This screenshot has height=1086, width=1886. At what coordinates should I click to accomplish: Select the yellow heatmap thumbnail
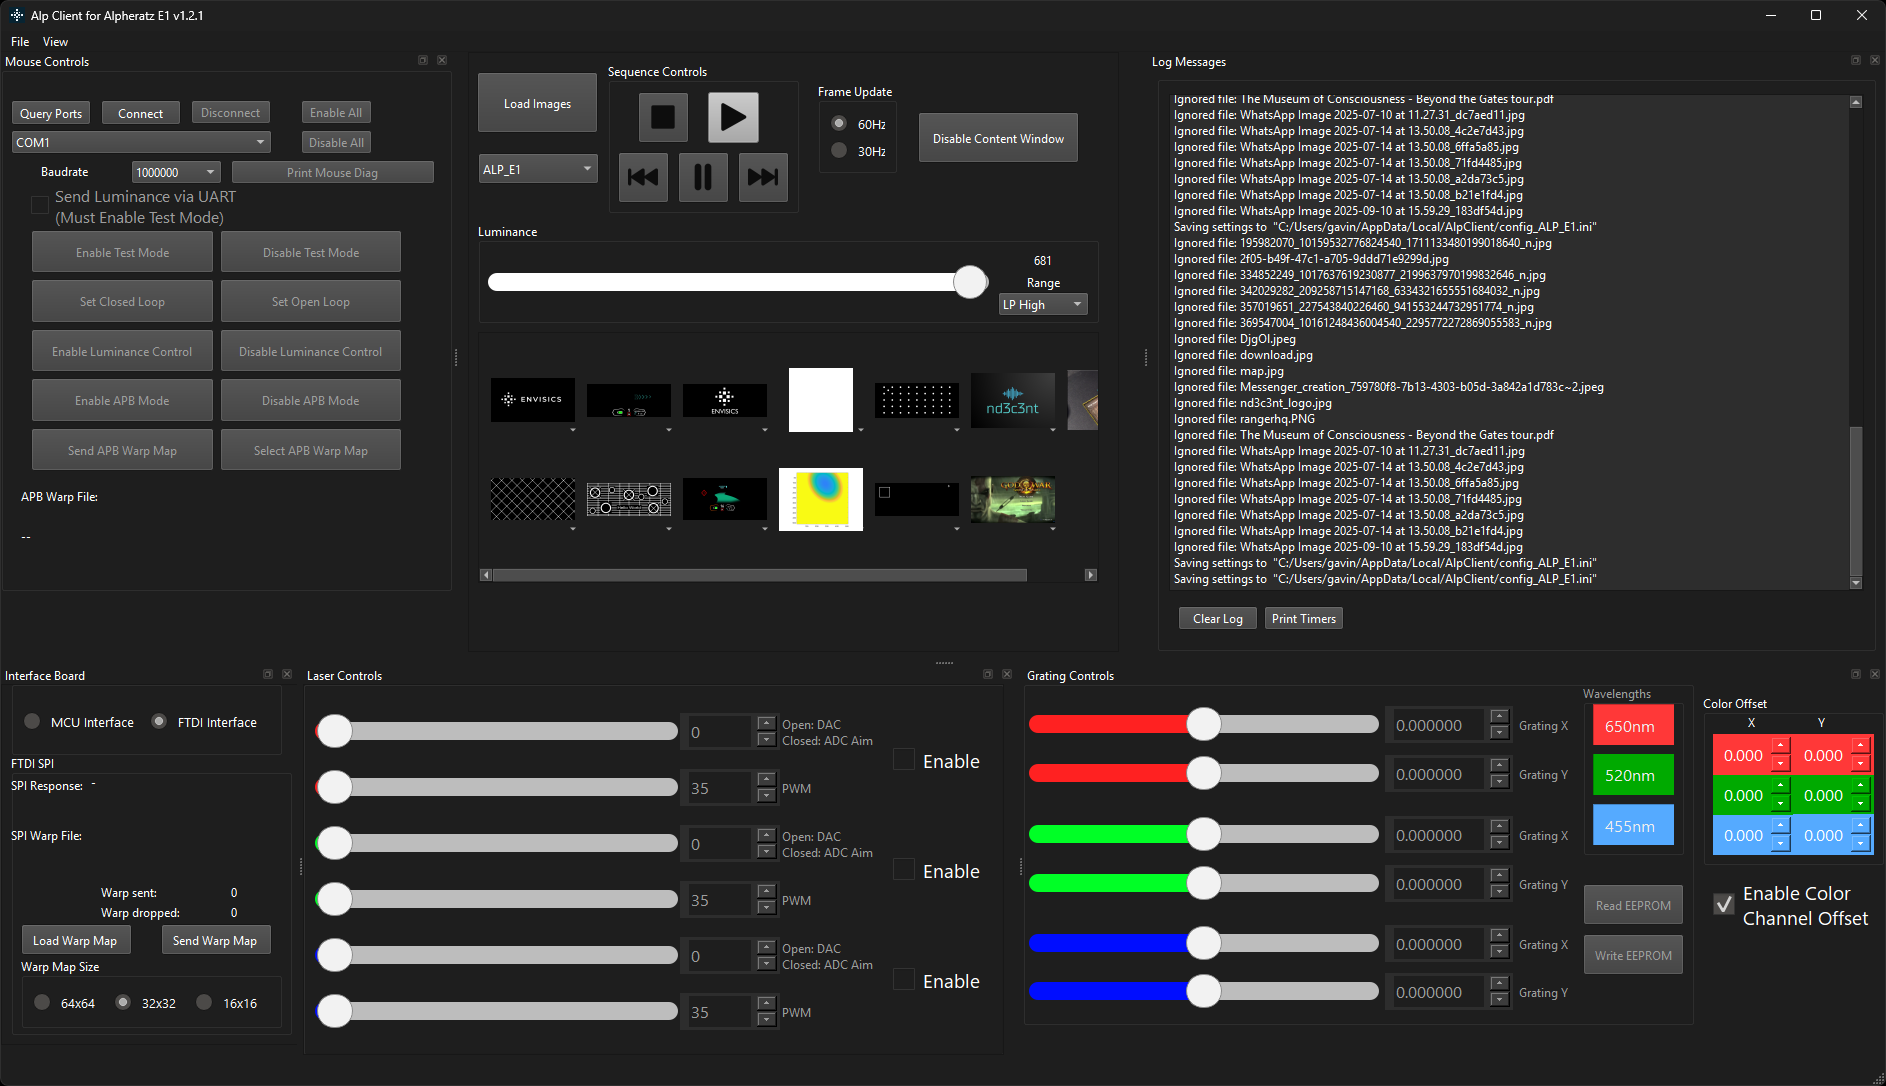(x=821, y=499)
